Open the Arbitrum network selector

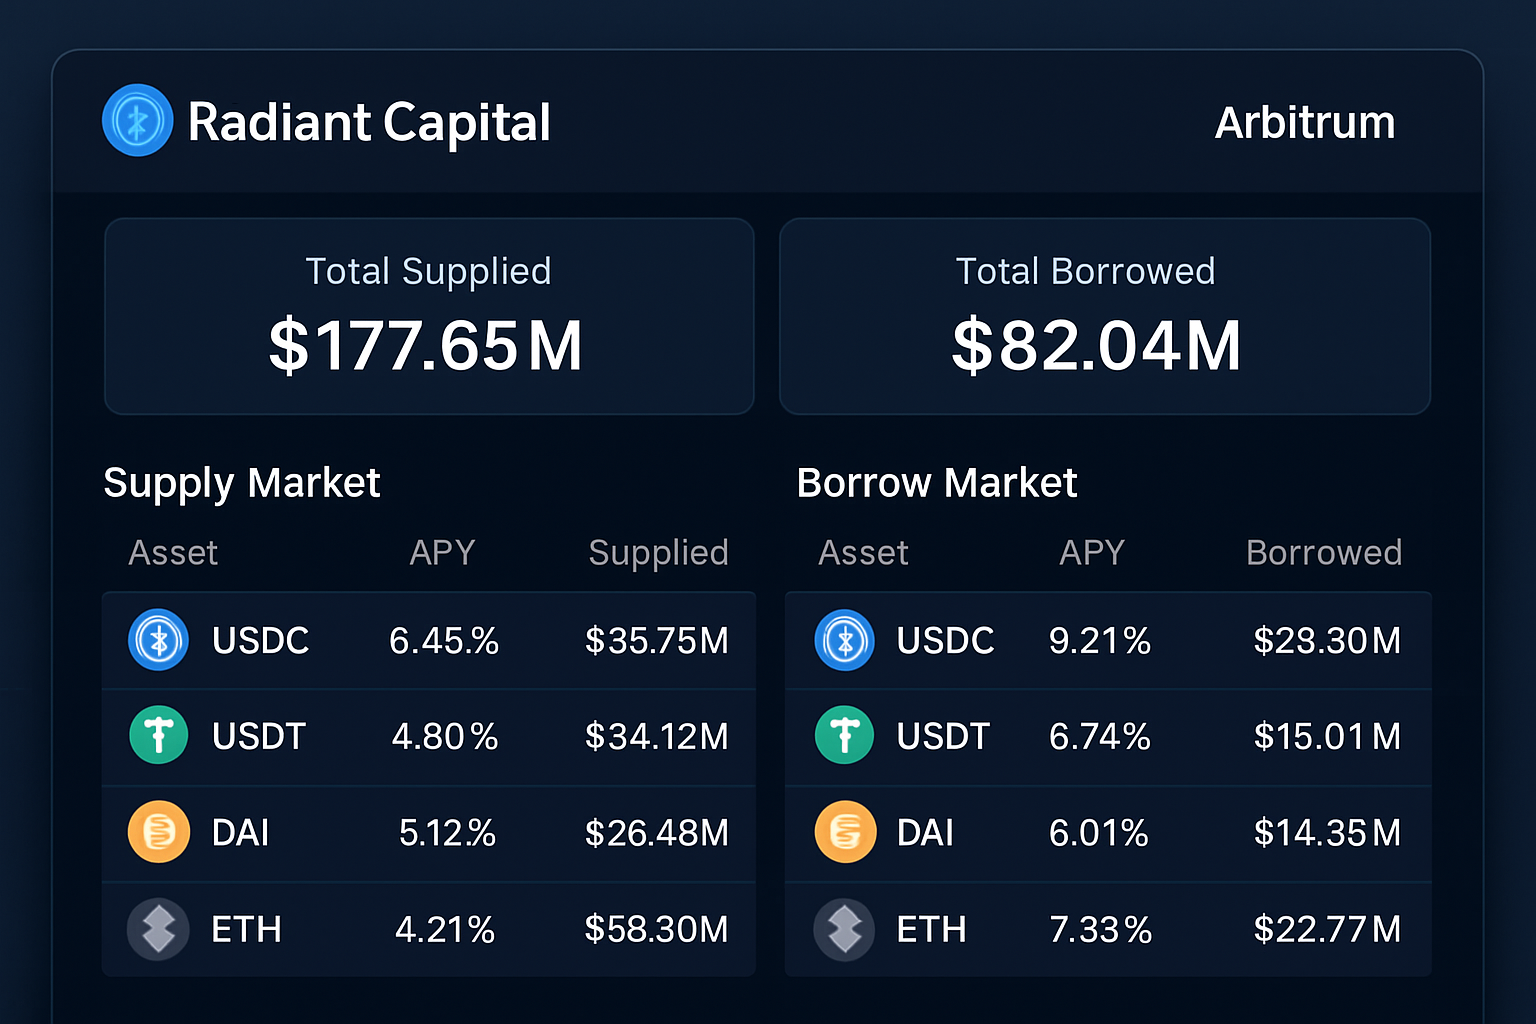tap(1305, 121)
